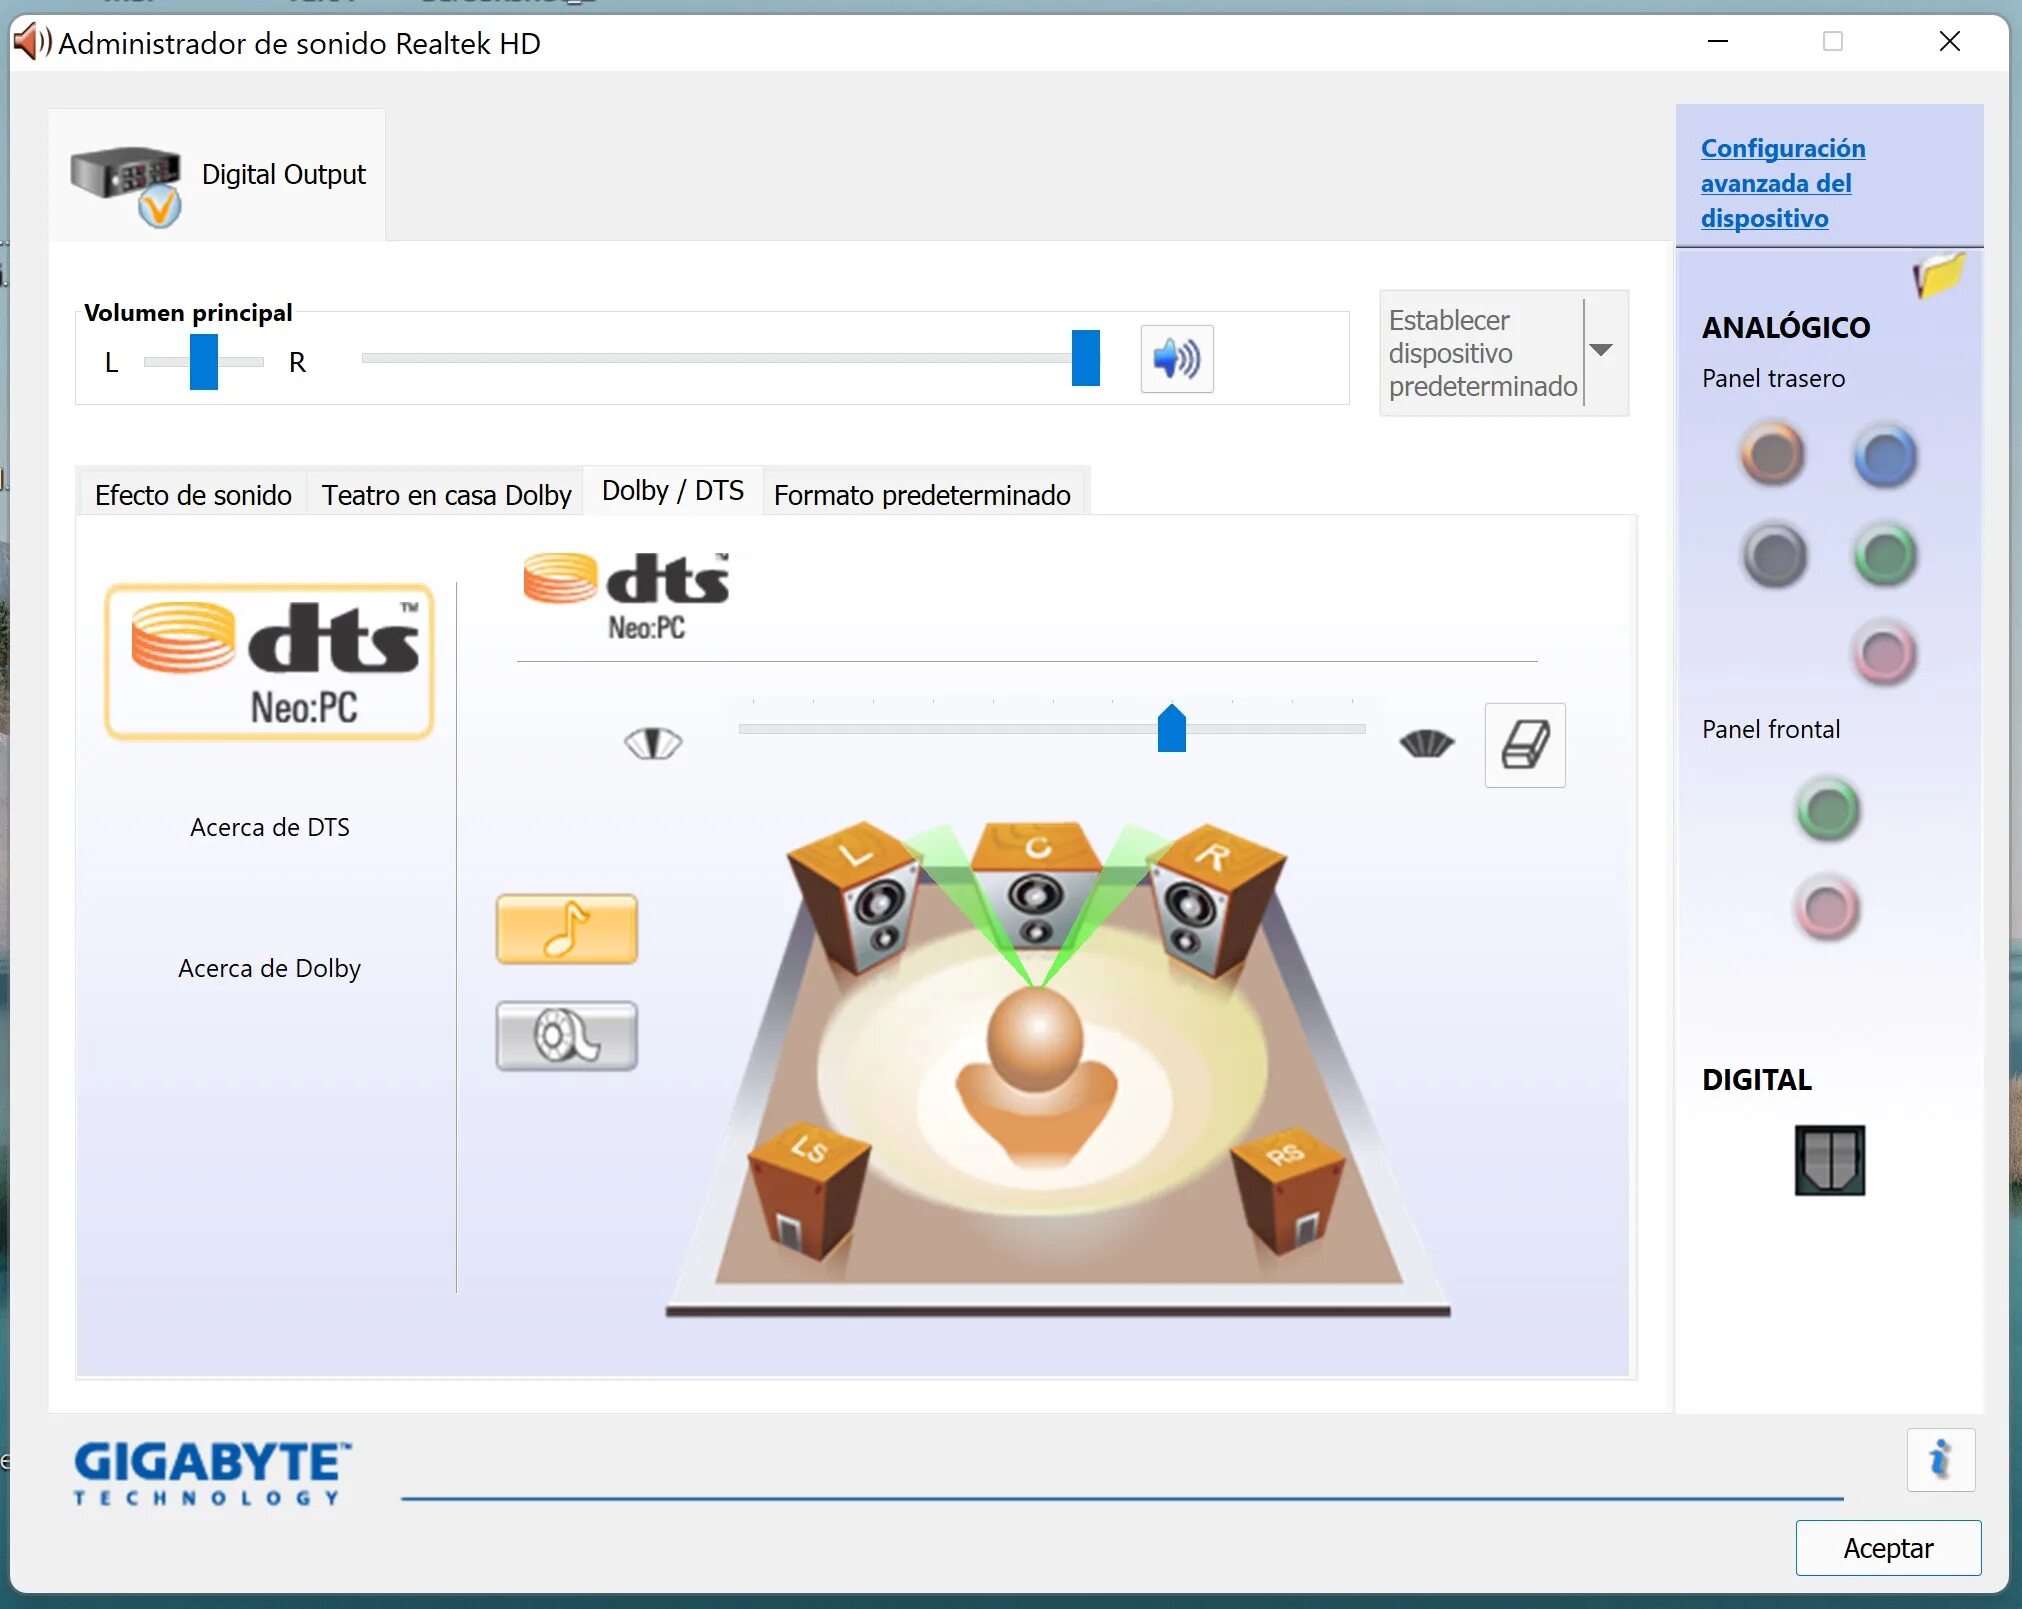Open the Formato predeterminado tab
Image resolution: width=2022 pixels, height=1609 pixels.
tap(921, 494)
